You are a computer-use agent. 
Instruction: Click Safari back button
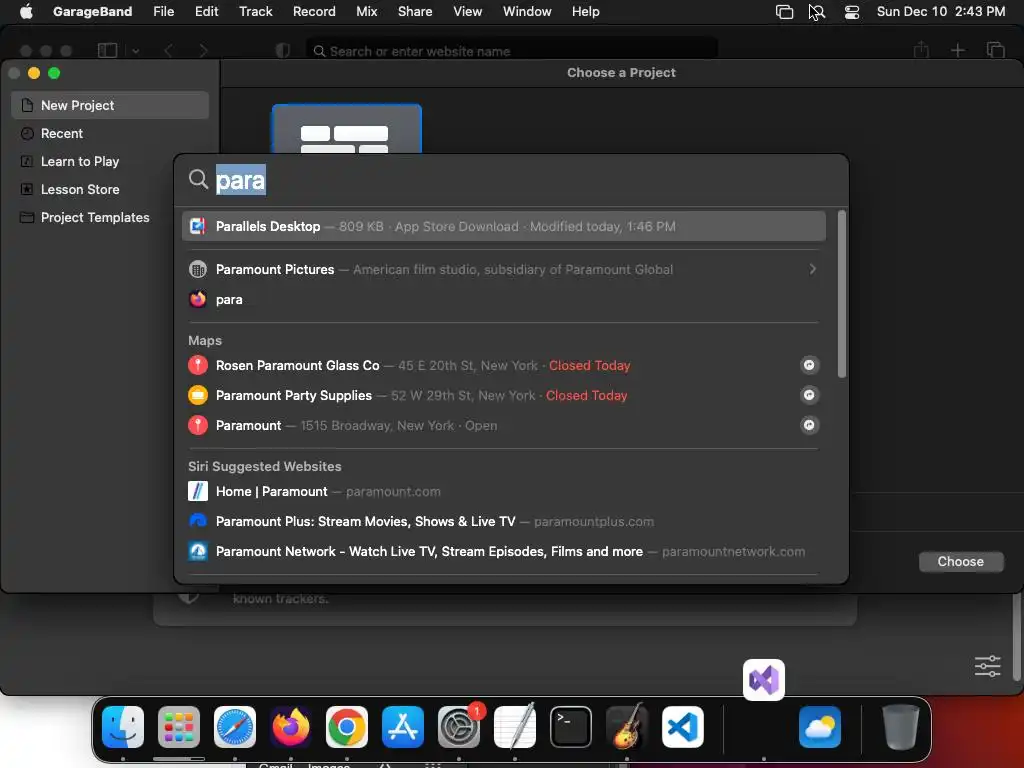click(x=168, y=50)
